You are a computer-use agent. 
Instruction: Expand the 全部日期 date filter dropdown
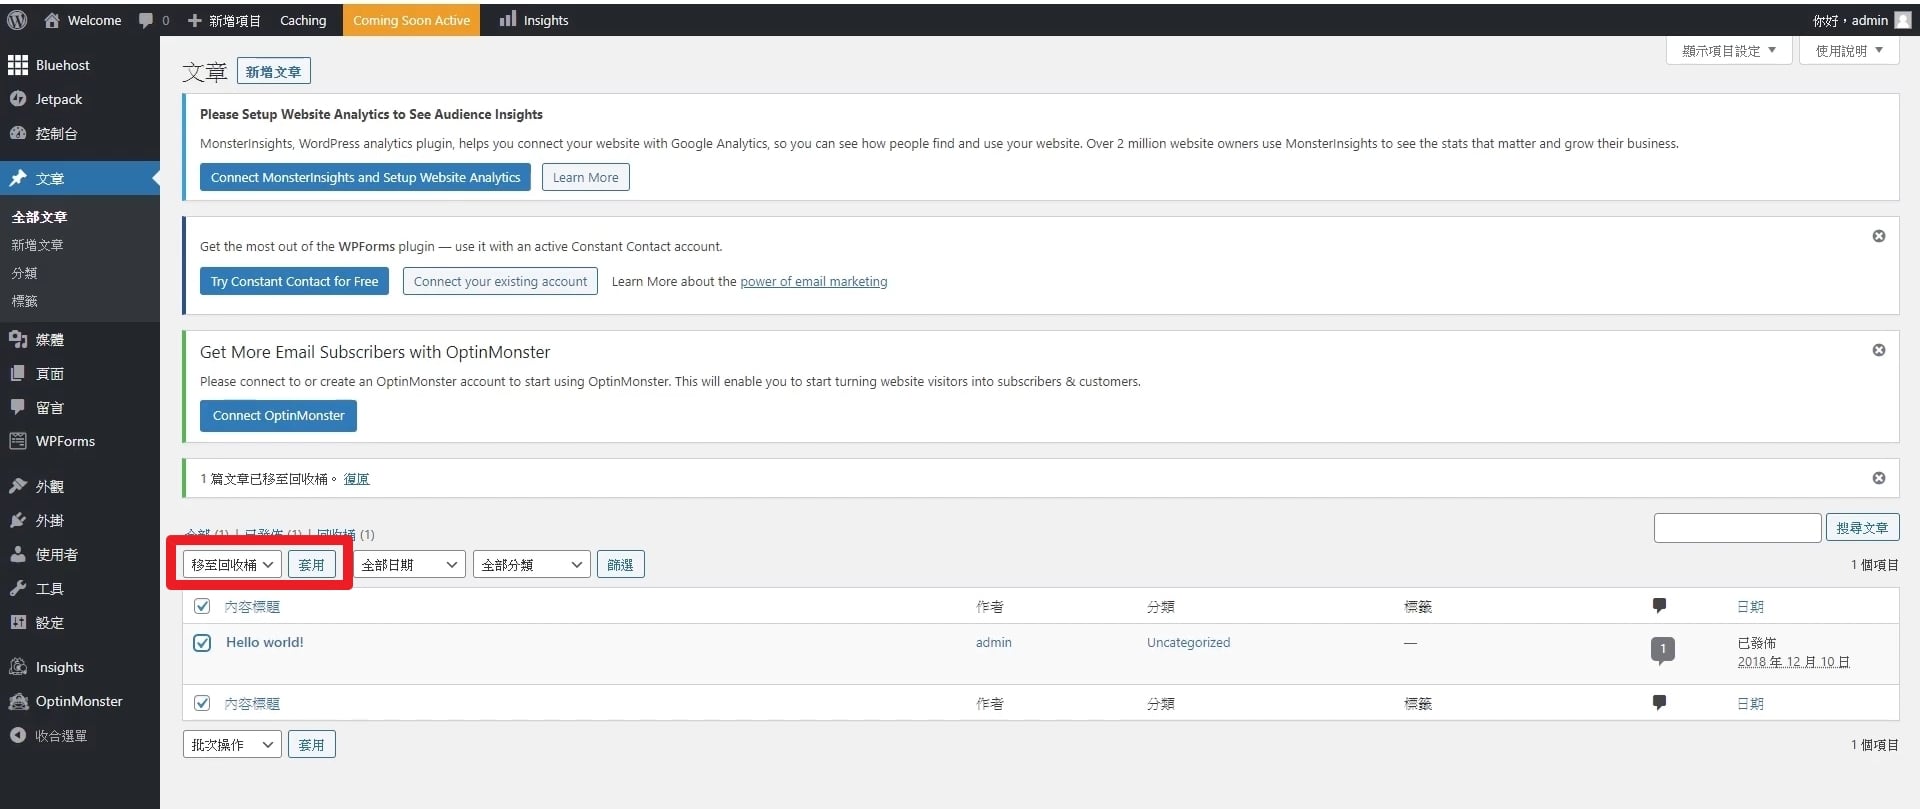click(409, 565)
